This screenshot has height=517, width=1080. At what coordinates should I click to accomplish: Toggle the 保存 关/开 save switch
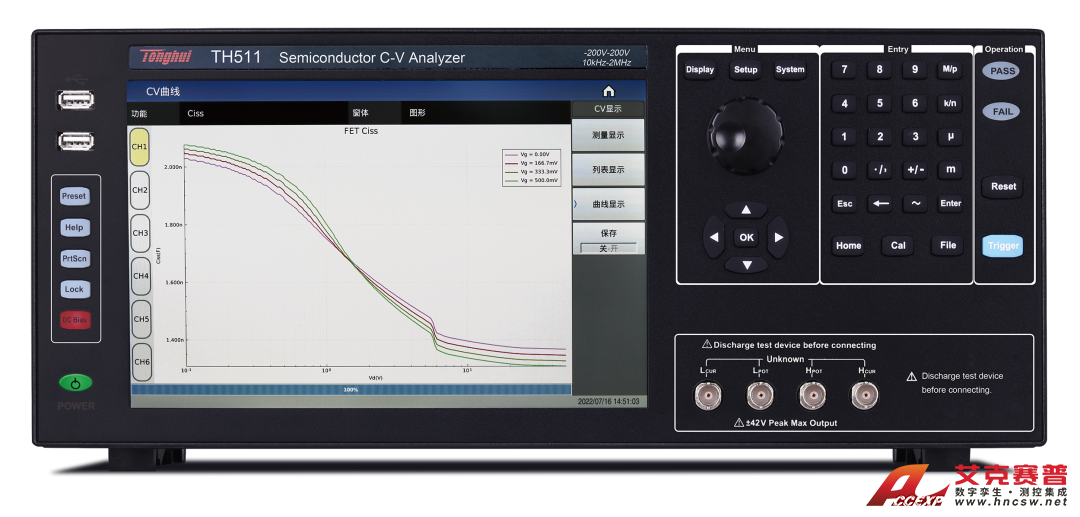[608, 248]
